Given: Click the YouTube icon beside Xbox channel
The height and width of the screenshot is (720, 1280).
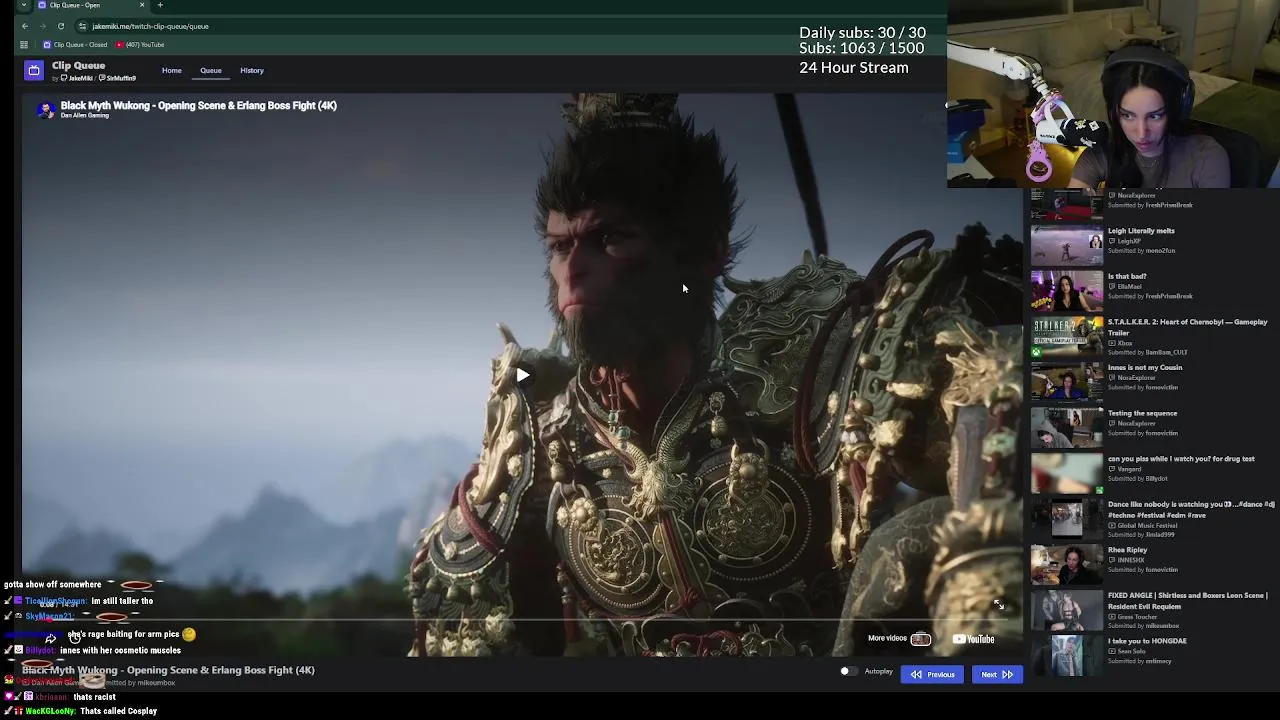Looking at the screenshot, I should point(1111,343).
